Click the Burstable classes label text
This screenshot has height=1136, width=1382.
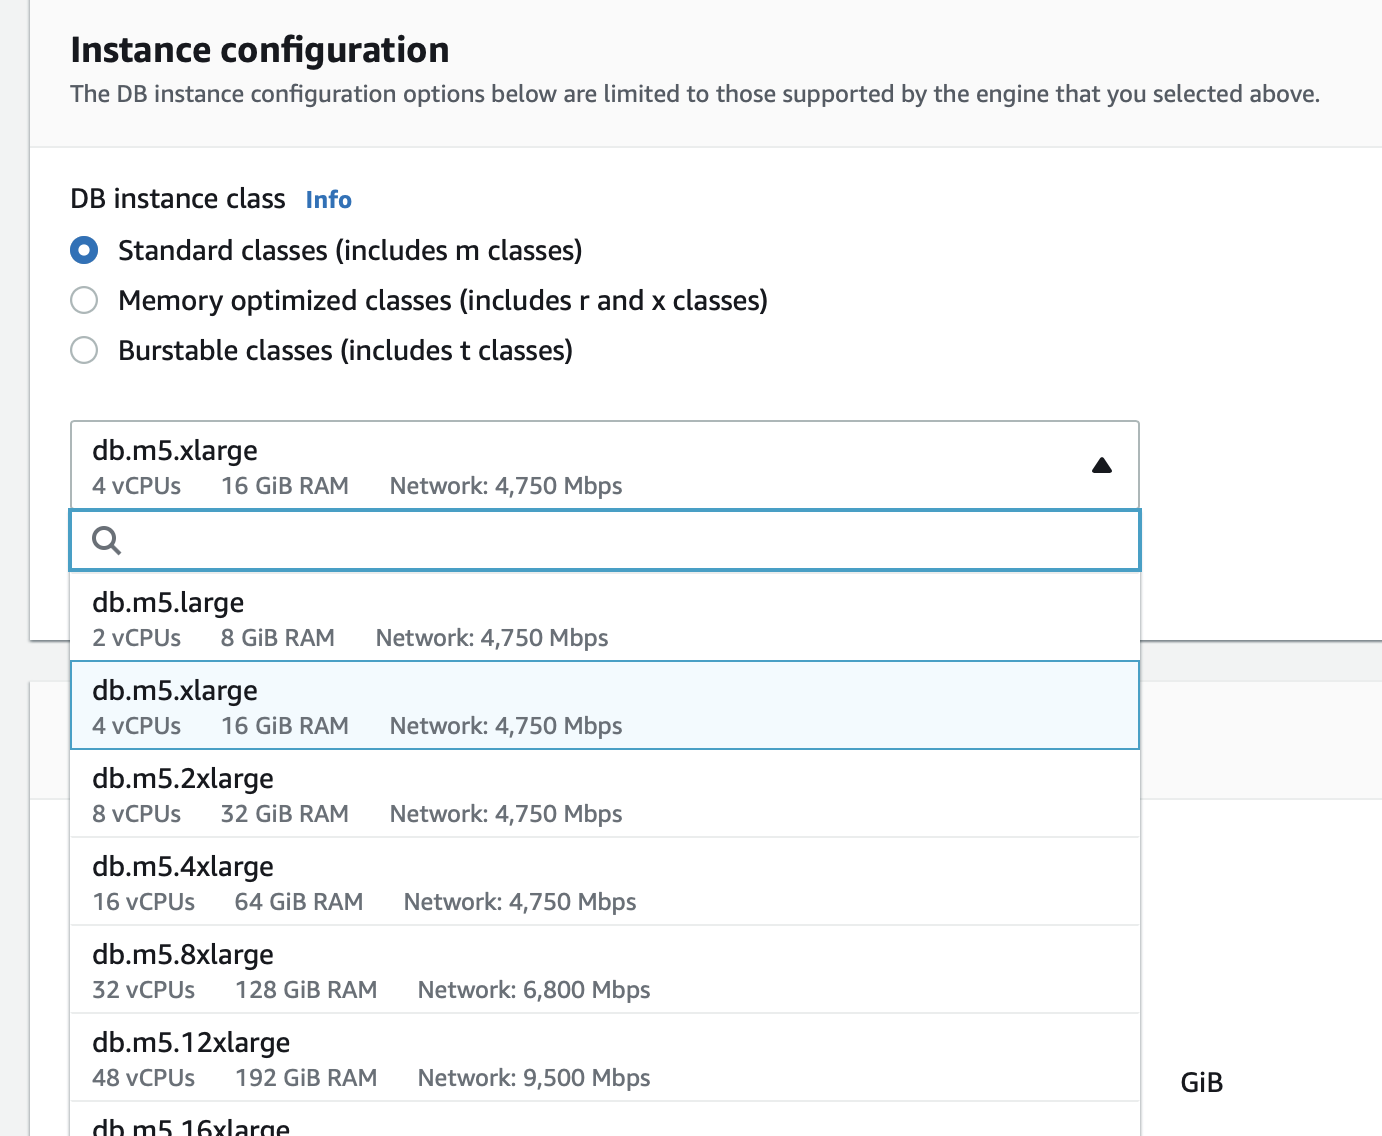pos(345,350)
